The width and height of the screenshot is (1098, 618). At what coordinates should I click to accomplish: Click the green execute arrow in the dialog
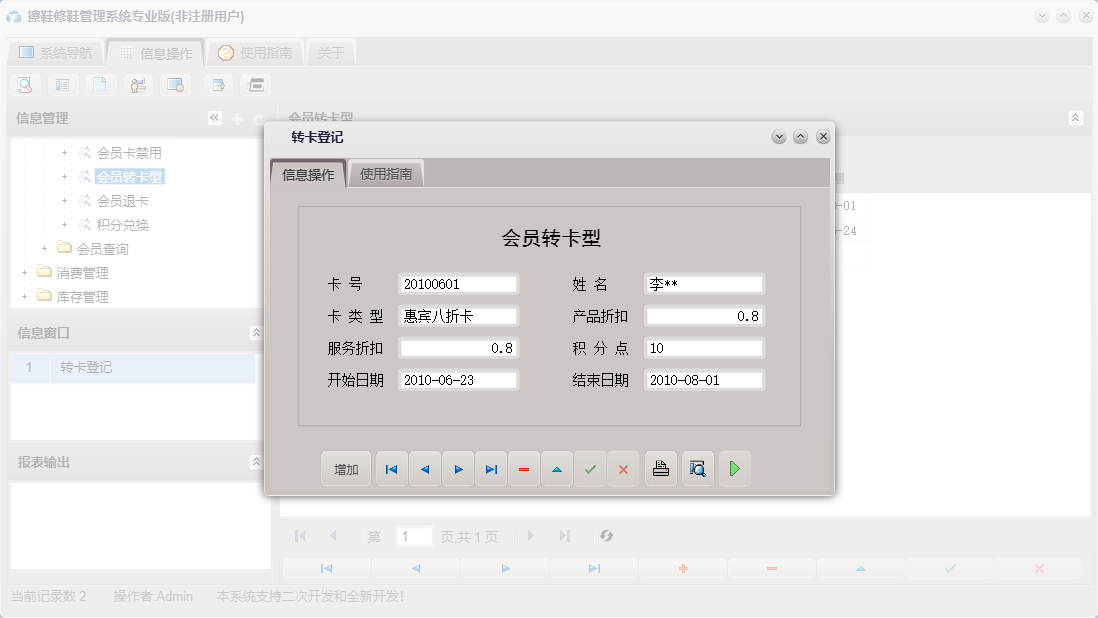coord(735,468)
